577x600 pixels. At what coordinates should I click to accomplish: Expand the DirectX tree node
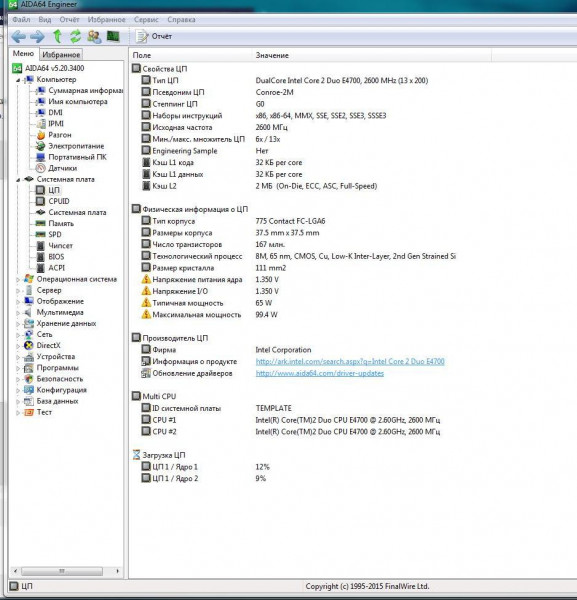tap(18, 346)
